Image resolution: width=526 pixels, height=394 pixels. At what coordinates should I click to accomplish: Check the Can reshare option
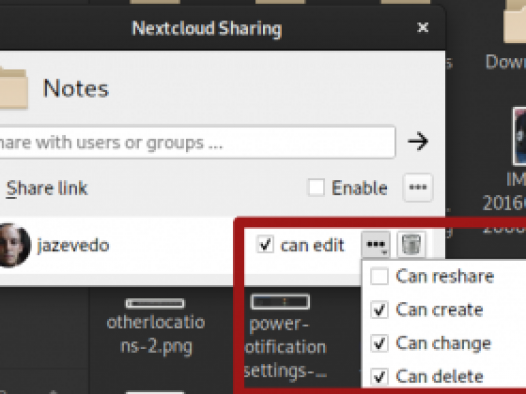click(x=379, y=276)
